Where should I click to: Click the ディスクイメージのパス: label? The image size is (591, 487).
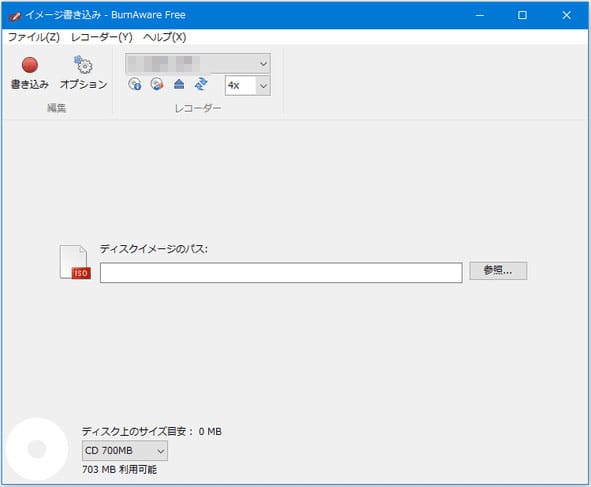click(x=154, y=249)
